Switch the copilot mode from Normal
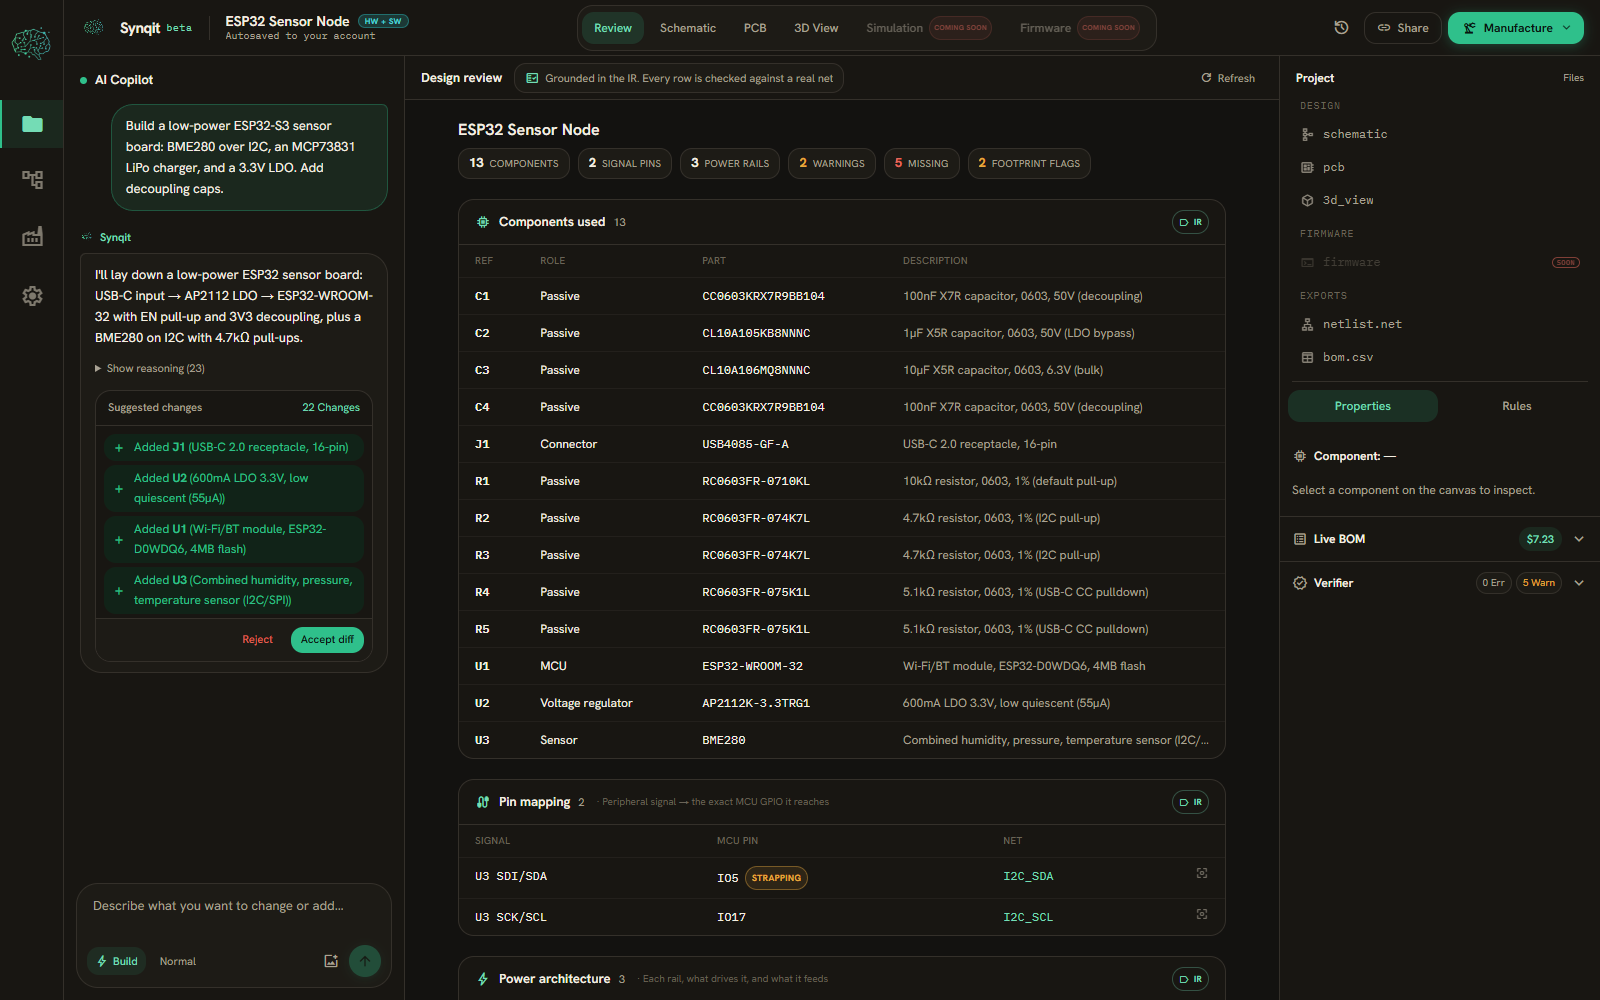The height and width of the screenshot is (1000, 1600). point(178,961)
